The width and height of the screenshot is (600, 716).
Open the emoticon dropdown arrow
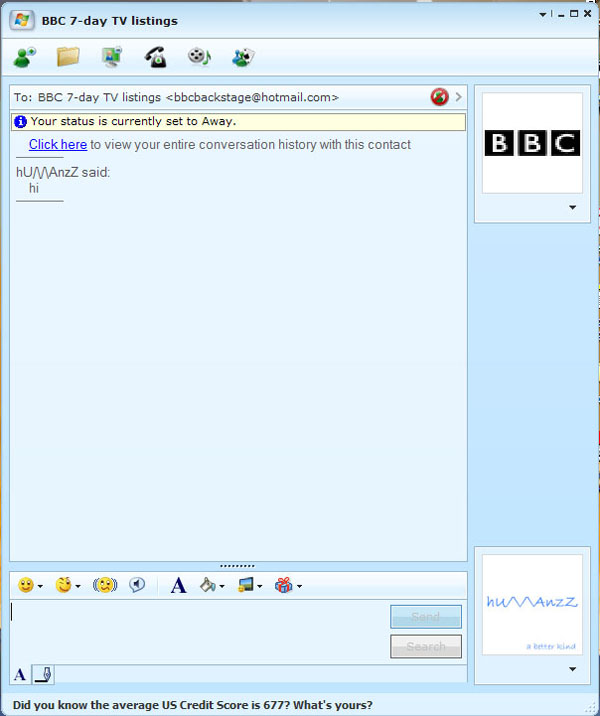(x=40, y=586)
